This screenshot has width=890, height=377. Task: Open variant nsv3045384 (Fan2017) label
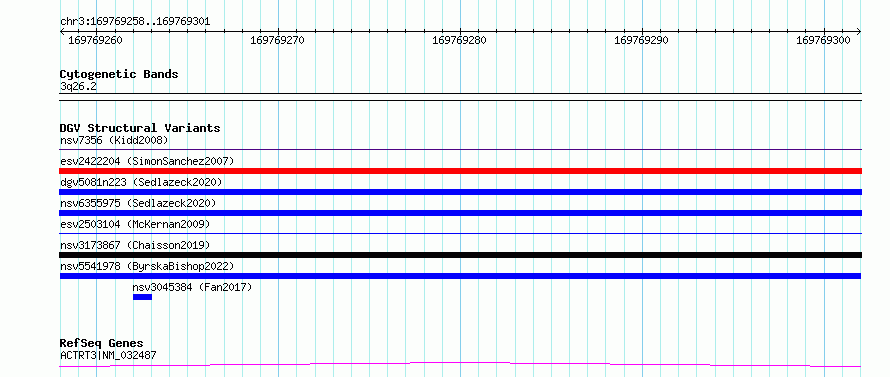pyautogui.click(x=192, y=287)
